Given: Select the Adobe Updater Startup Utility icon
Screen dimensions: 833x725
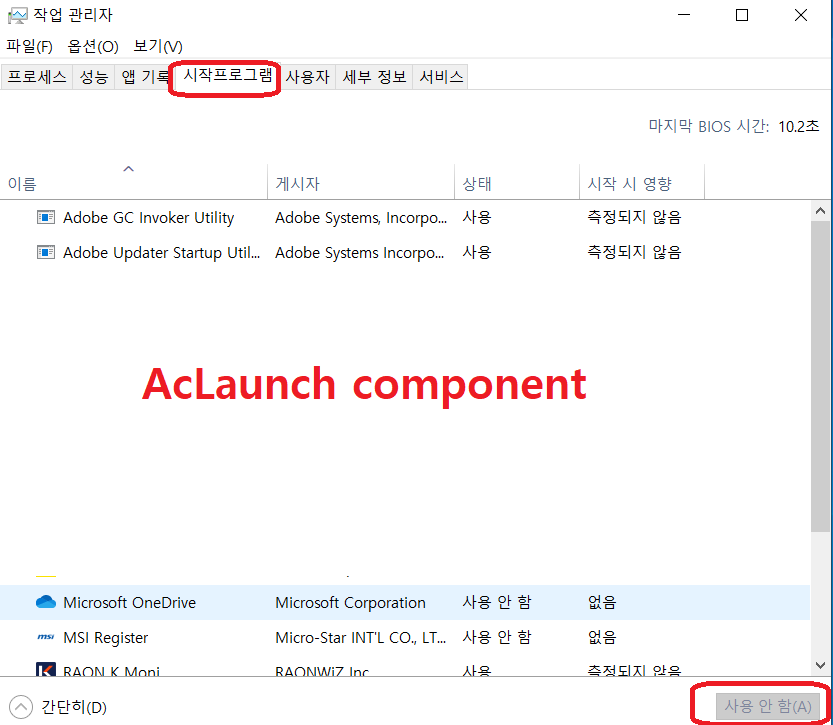Looking at the screenshot, I should pyautogui.click(x=46, y=252).
